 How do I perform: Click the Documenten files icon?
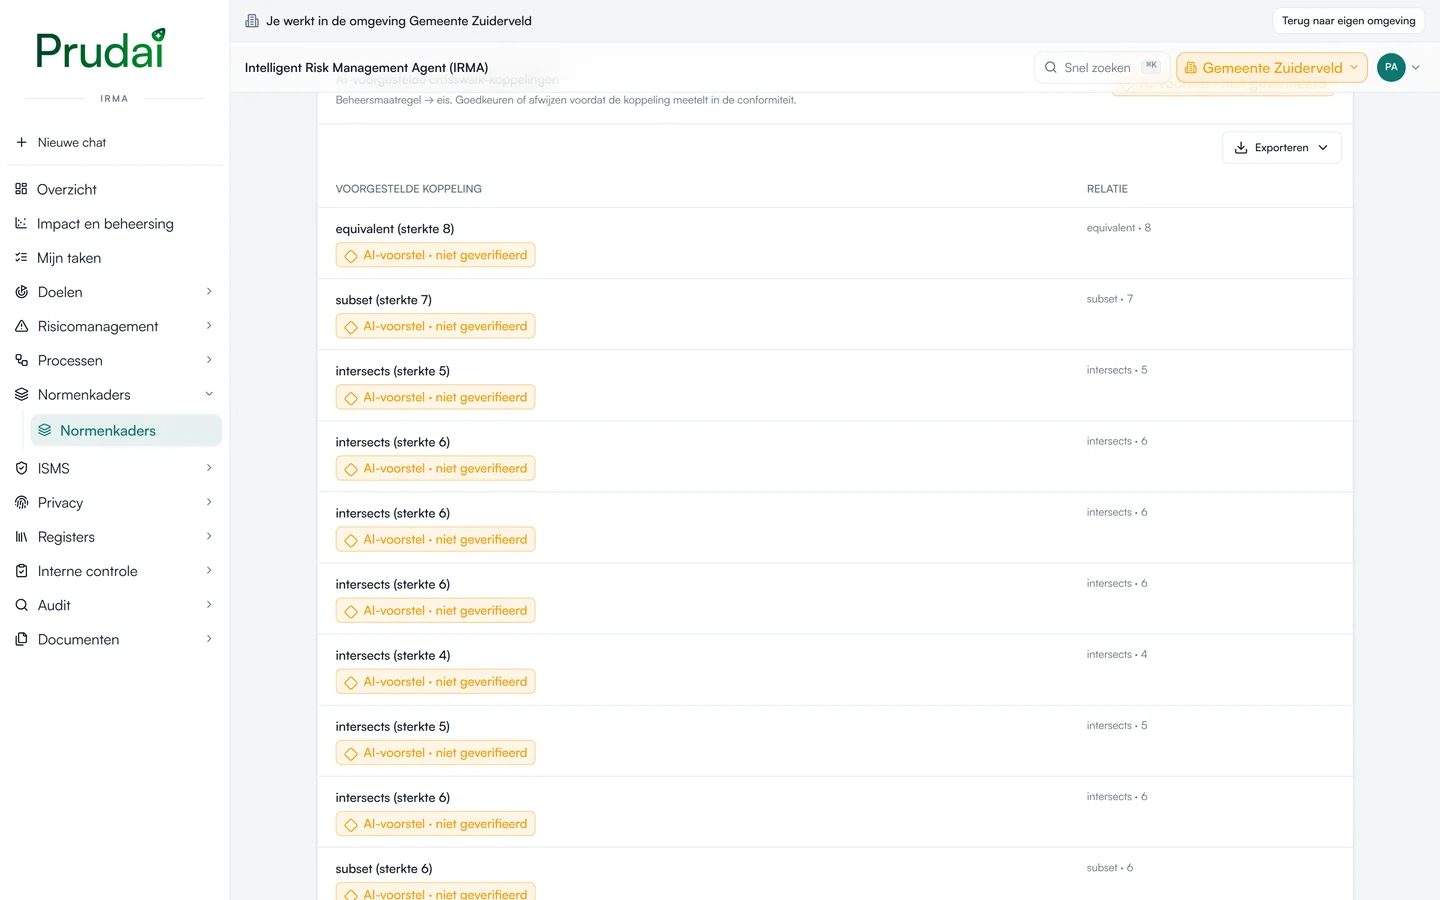click(x=21, y=639)
